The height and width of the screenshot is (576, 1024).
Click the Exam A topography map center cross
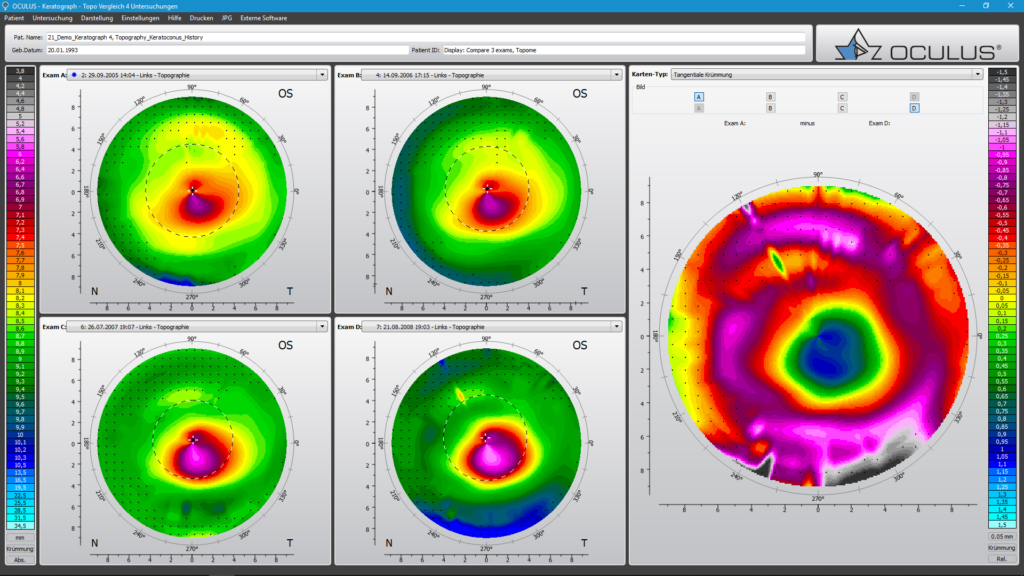(193, 189)
